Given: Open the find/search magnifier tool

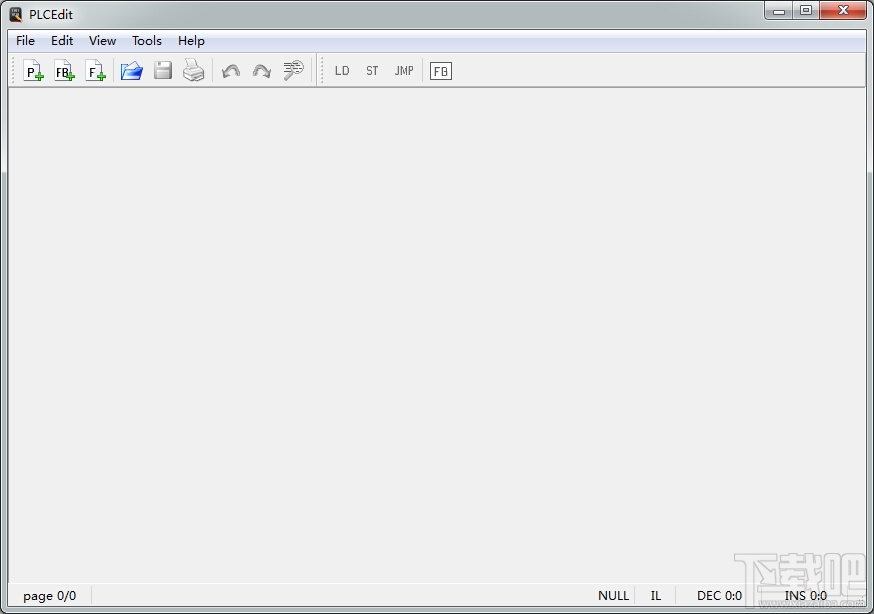Looking at the screenshot, I should tap(293, 71).
